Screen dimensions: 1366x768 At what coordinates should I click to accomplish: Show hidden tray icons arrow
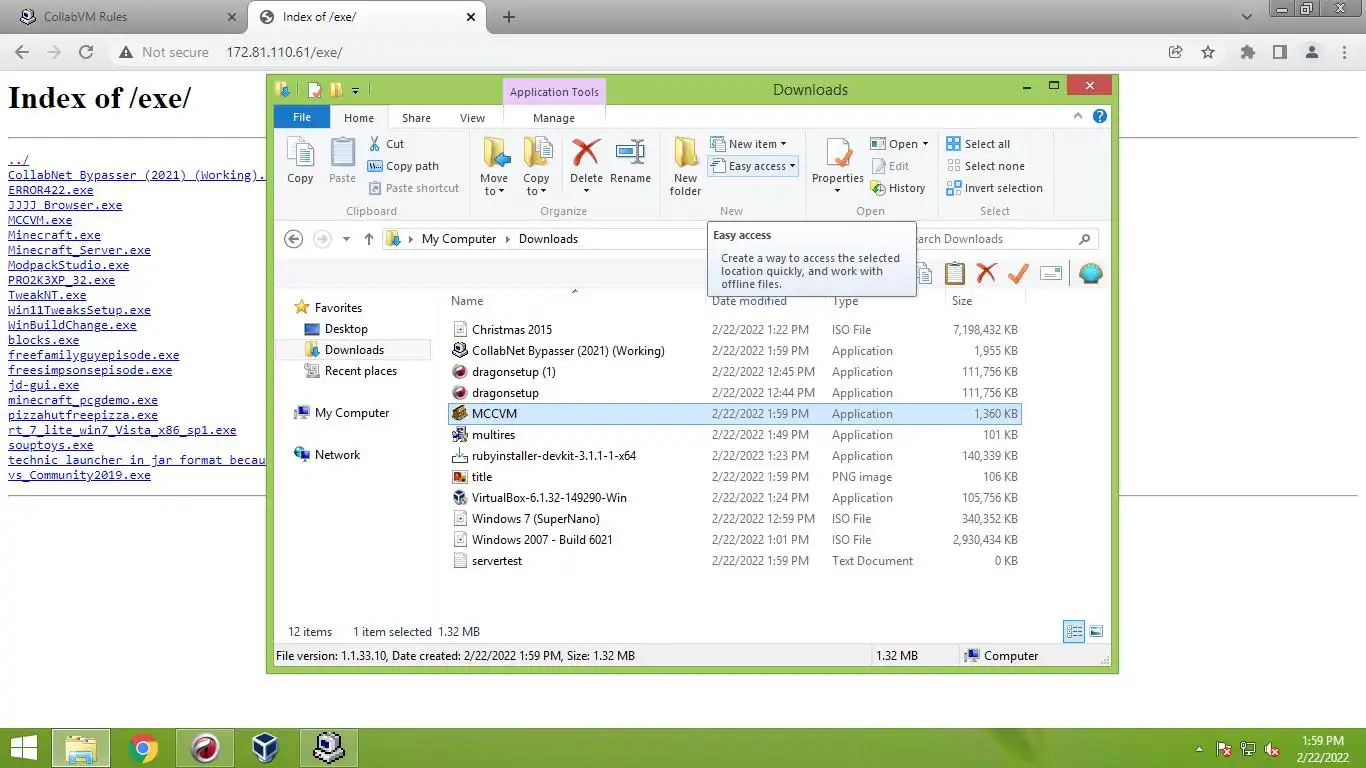coord(1200,749)
